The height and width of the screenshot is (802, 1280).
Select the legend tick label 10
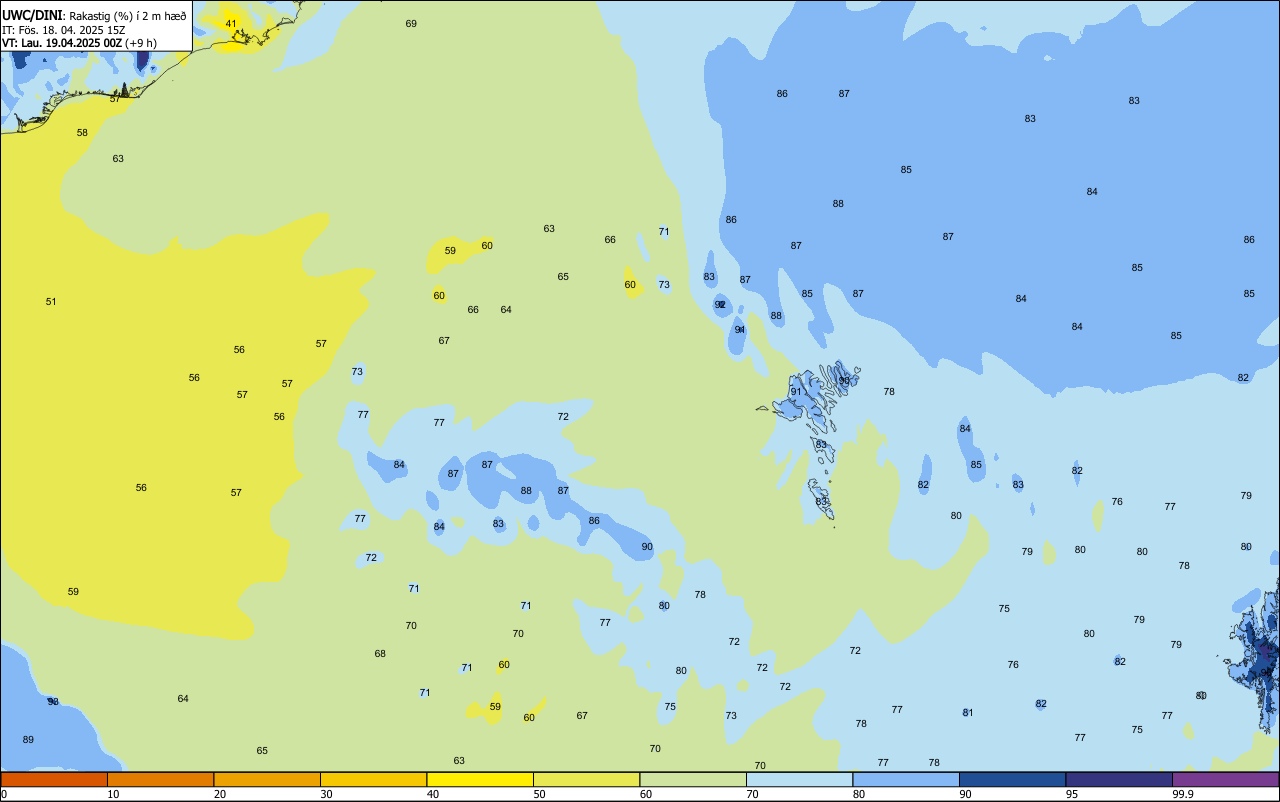point(113,794)
